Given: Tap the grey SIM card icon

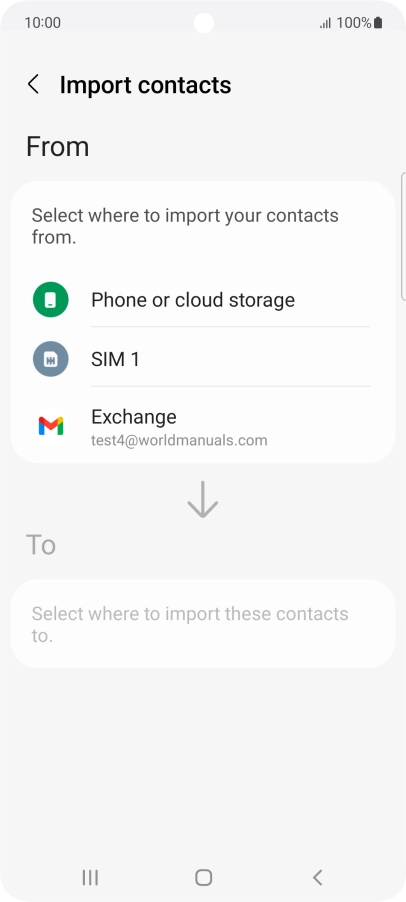Looking at the screenshot, I should click(51, 359).
